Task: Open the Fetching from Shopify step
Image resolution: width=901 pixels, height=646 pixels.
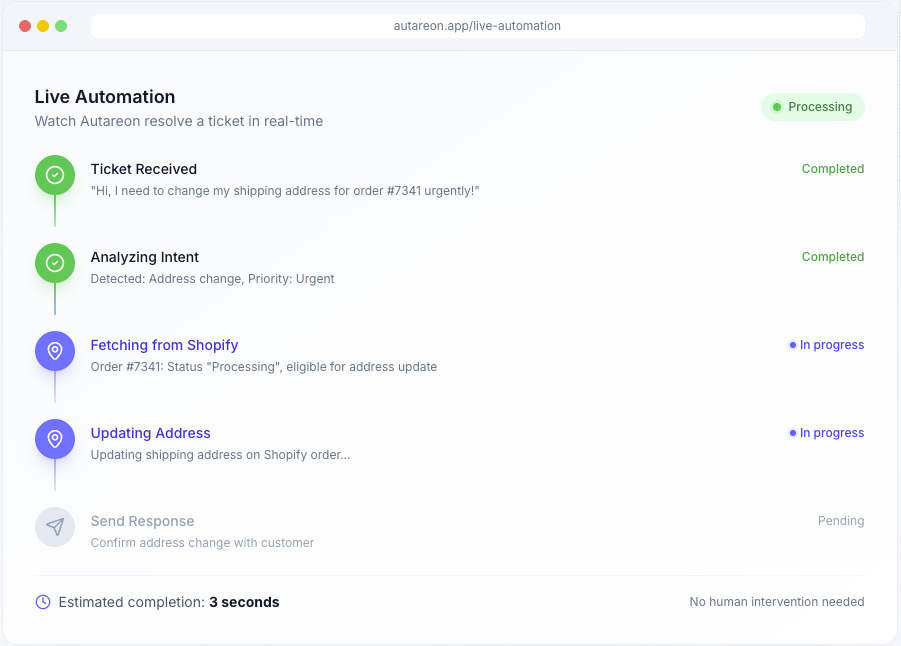Action: (x=164, y=345)
